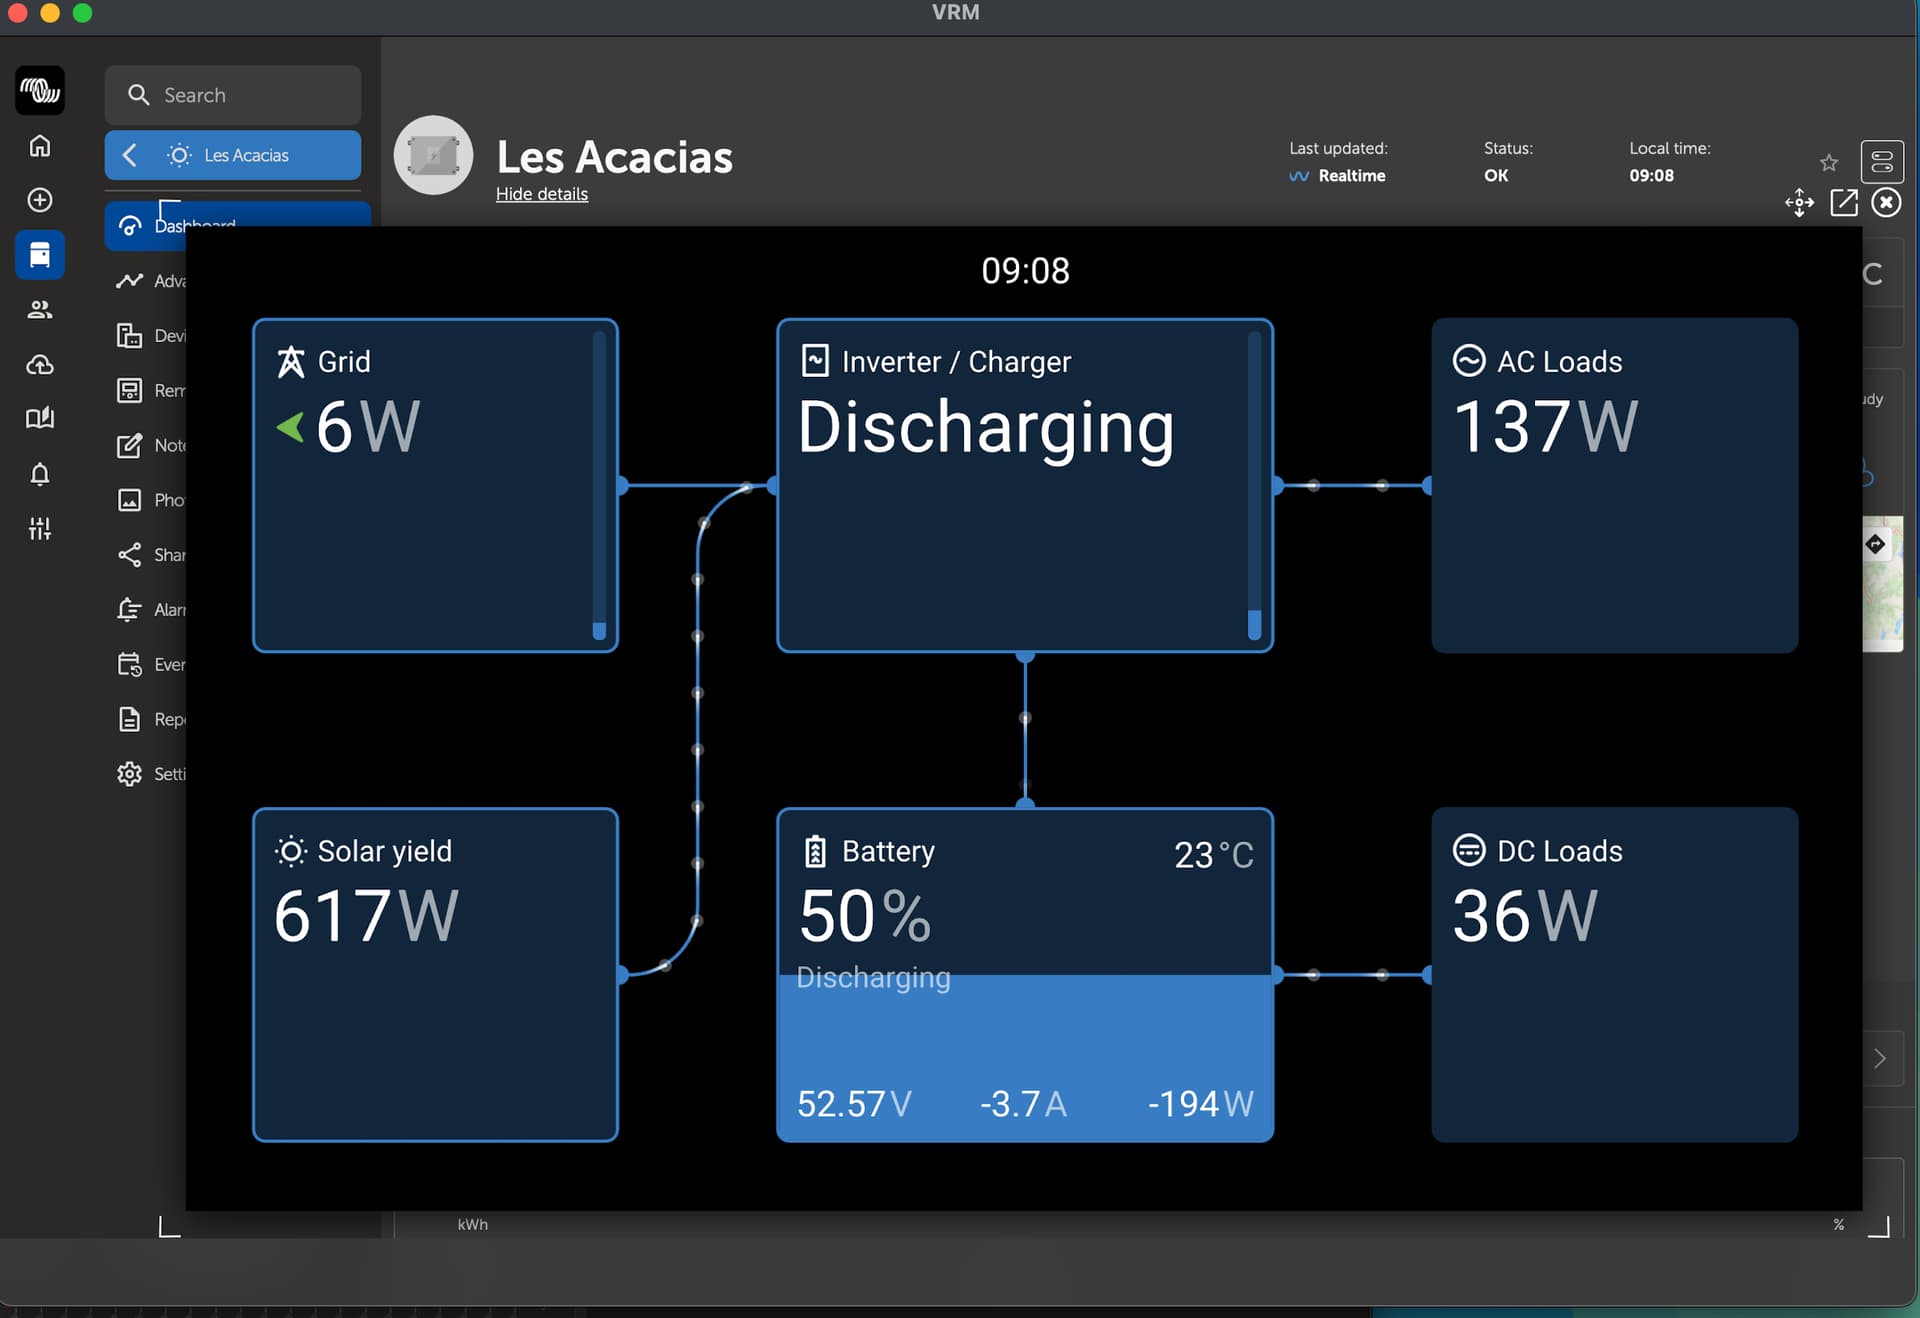This screenshot has width=1920, height=1318.
Task: Click the Battery charge level bar
Action: point(1024,1040)
